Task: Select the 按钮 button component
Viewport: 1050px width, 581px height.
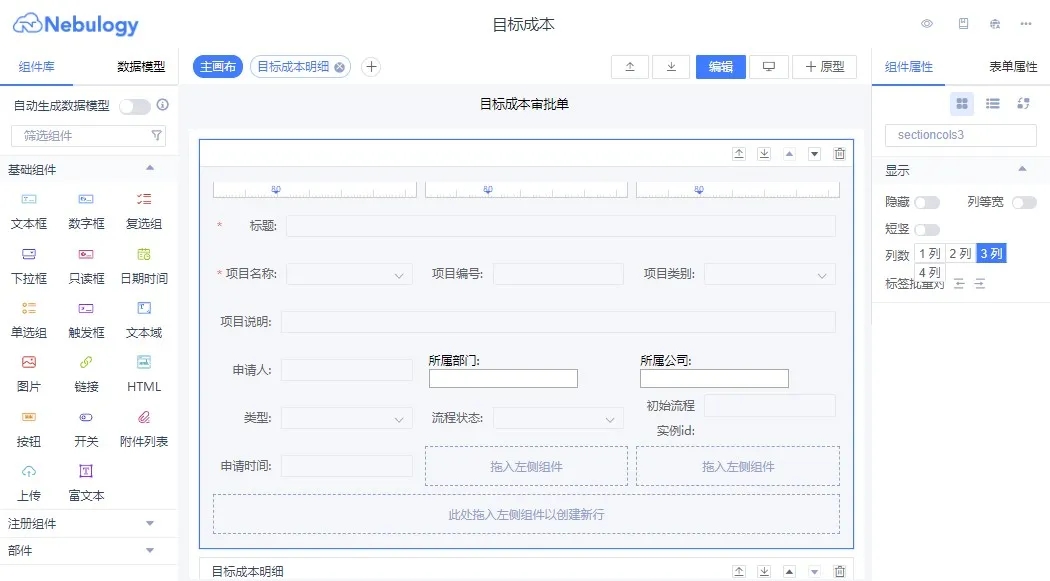Action: (x=29, y=430)
